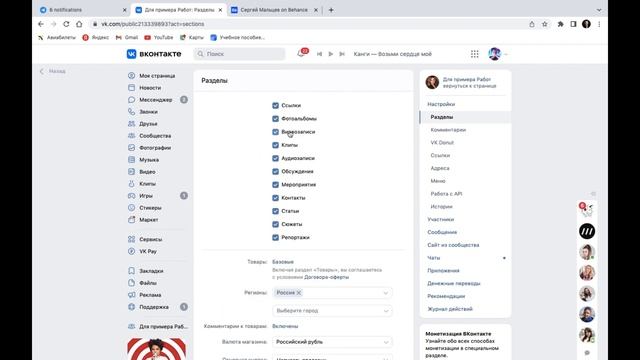Toggle the Репортажи section checkbox
This screenshot has height=360, width=640.
[276, 238]
